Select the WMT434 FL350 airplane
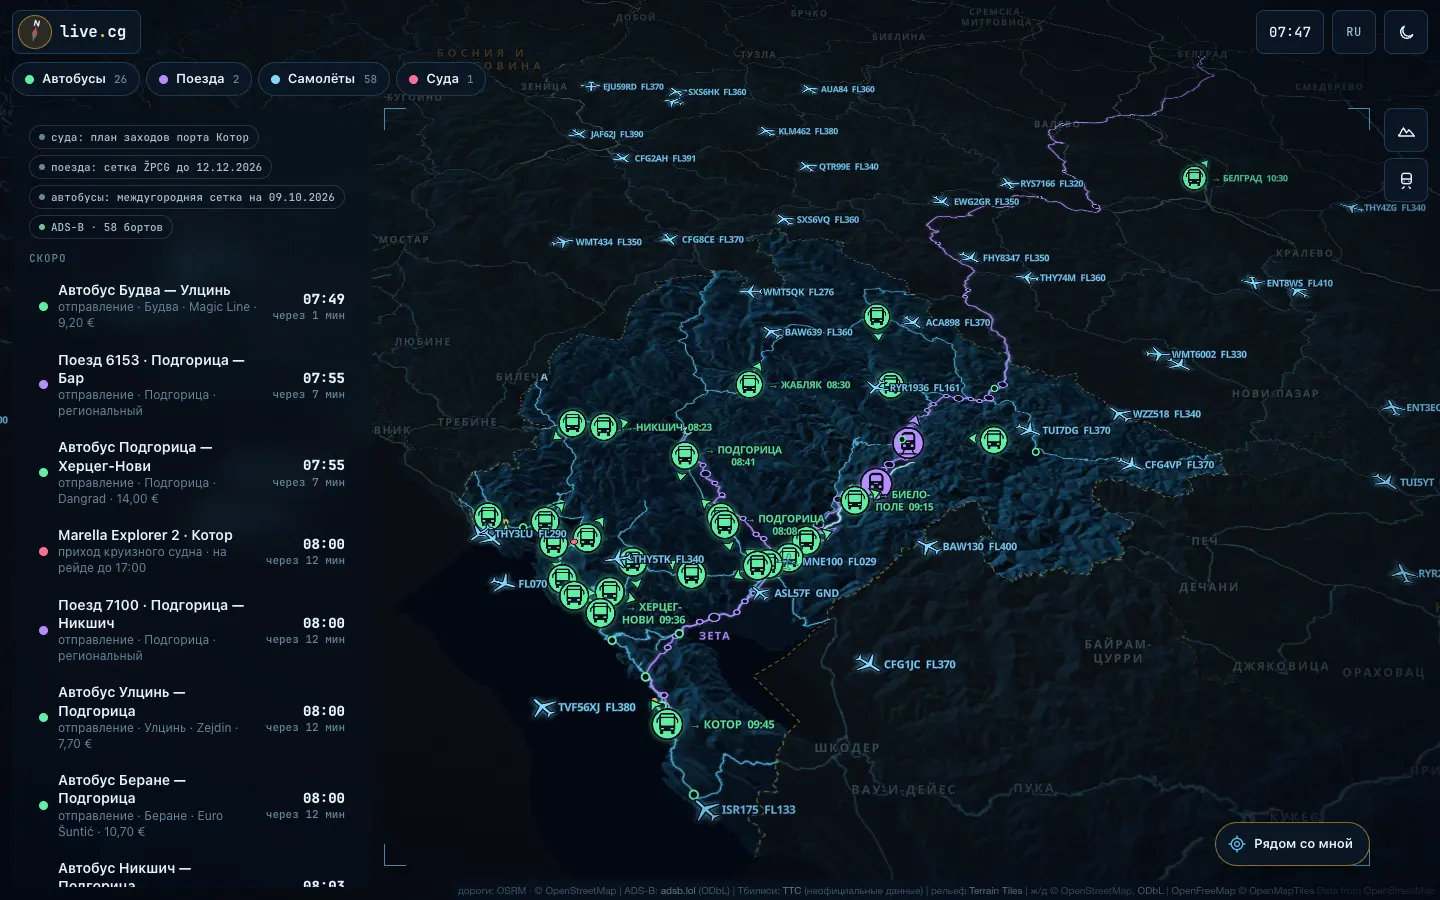This screenshot has height=900, width=1440. pyautogui.click(x=562, y=242)
